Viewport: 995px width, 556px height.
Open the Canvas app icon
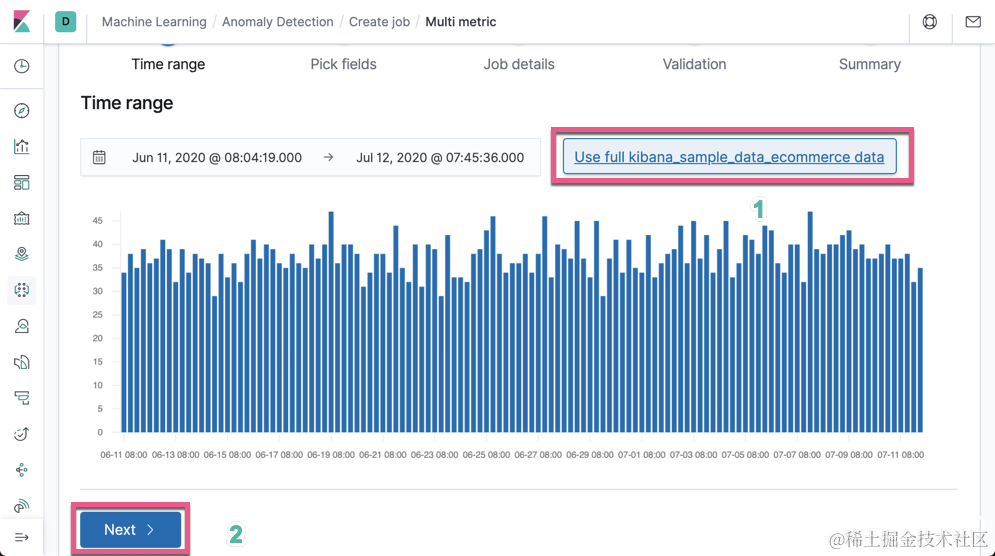[22, 218]
